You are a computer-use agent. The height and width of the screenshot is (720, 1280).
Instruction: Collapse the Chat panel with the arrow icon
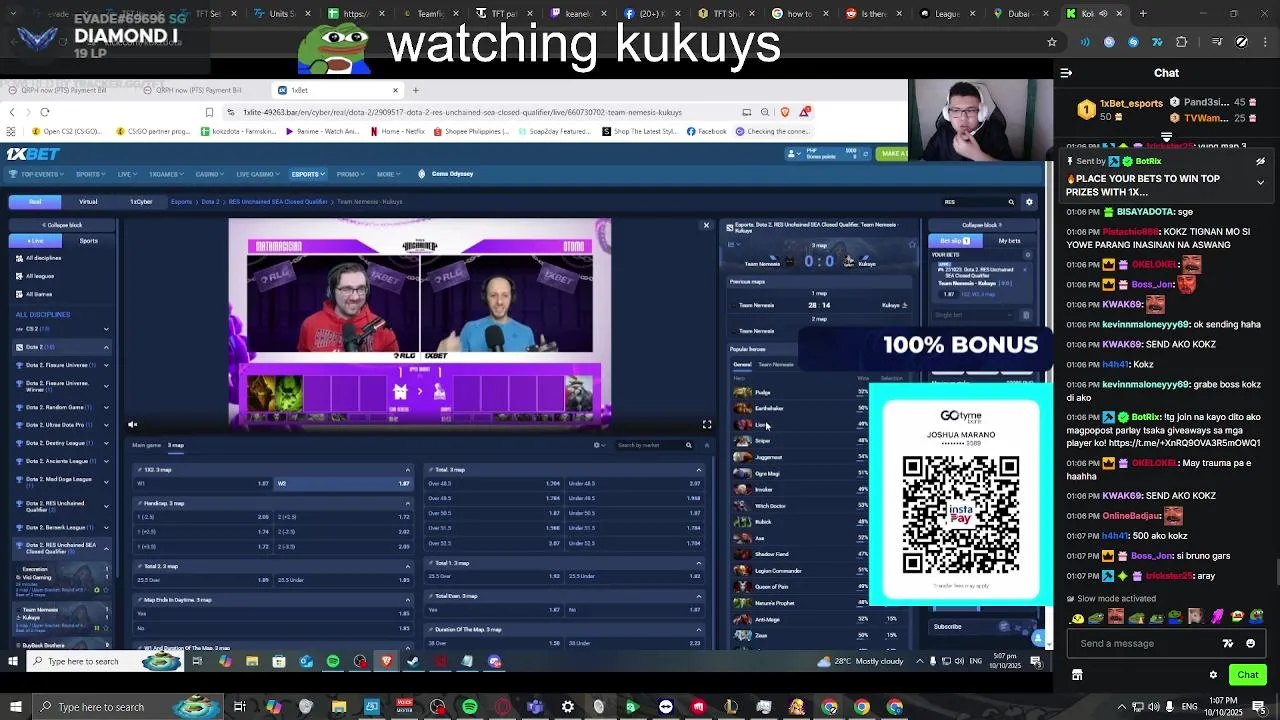(1066, 73)
